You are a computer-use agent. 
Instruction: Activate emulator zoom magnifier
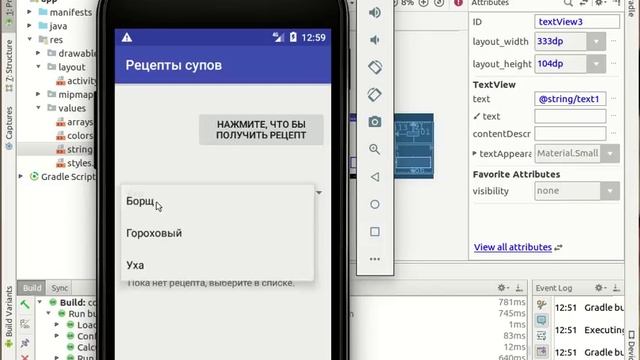[x=375, y=149]
